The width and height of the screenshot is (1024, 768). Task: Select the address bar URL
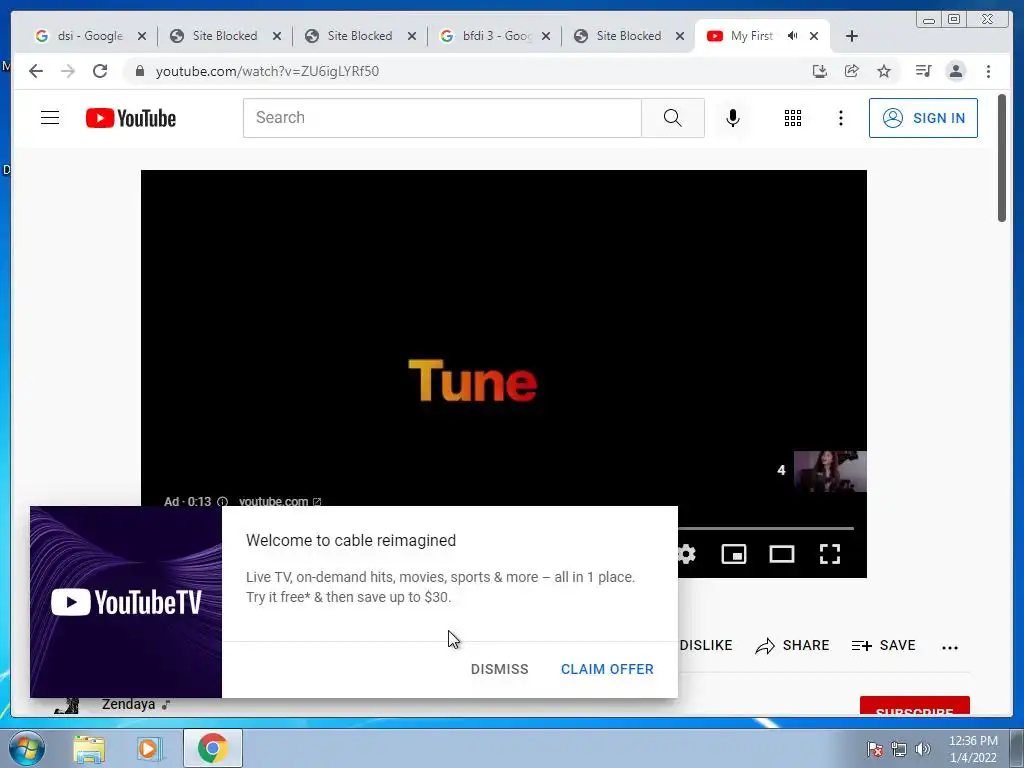coord(267,71)
